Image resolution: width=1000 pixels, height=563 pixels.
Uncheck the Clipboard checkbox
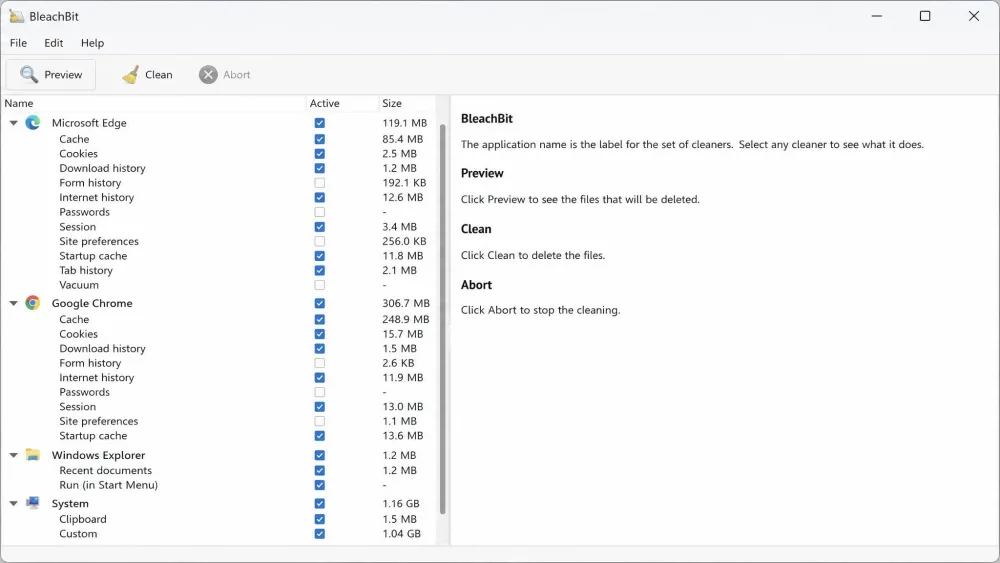[320, 519]
